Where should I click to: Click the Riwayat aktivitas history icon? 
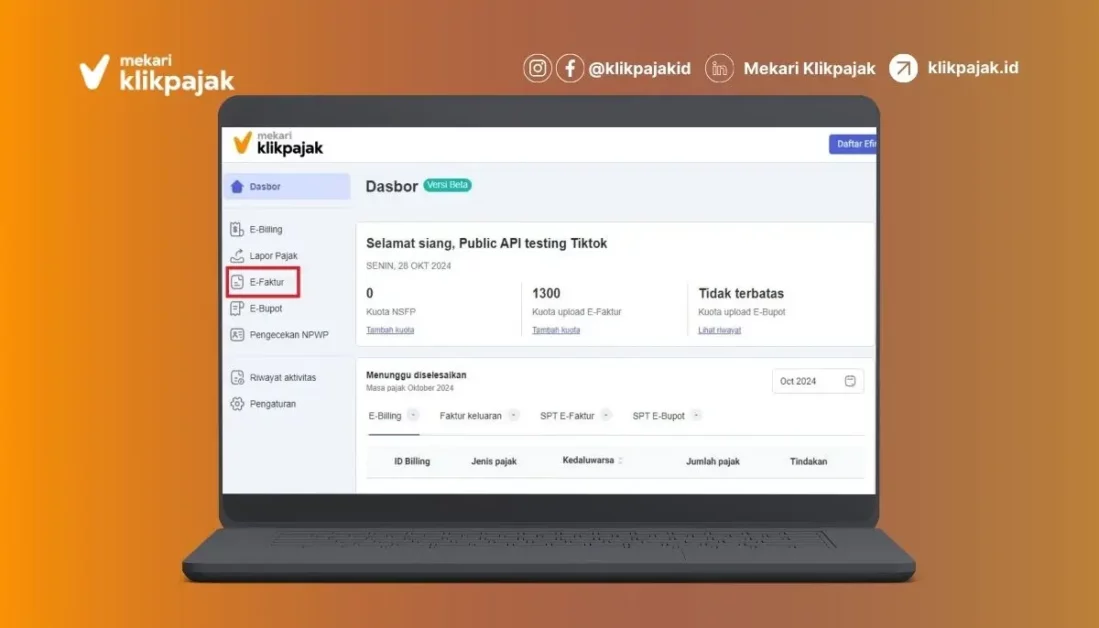point(237,377)
